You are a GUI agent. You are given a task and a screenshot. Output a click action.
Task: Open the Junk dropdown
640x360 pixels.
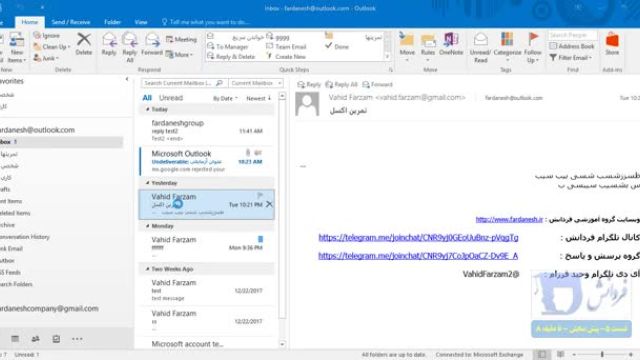point(46,58)
